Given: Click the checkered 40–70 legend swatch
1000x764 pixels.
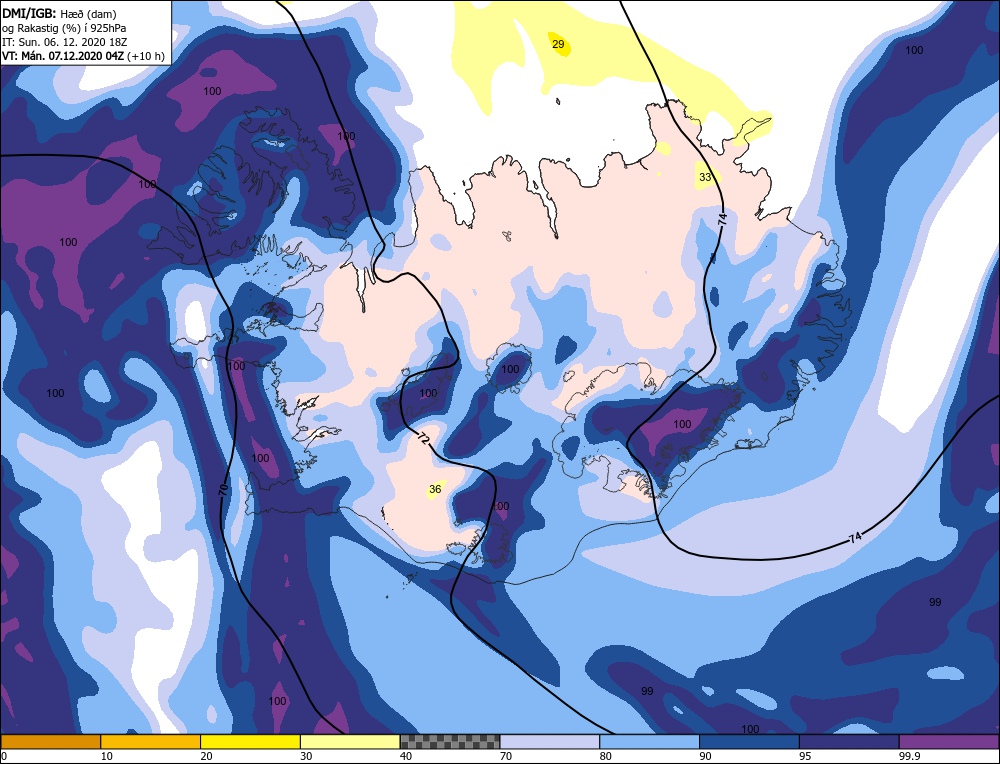Looking at the screenshot, I should click(450, 742).
